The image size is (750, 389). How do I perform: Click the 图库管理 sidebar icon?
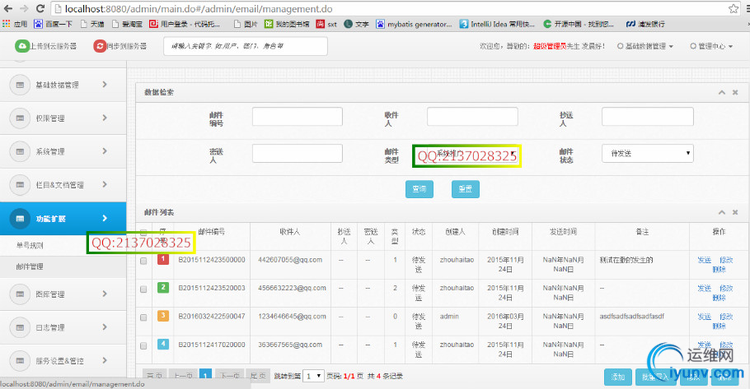click(20, 294)
